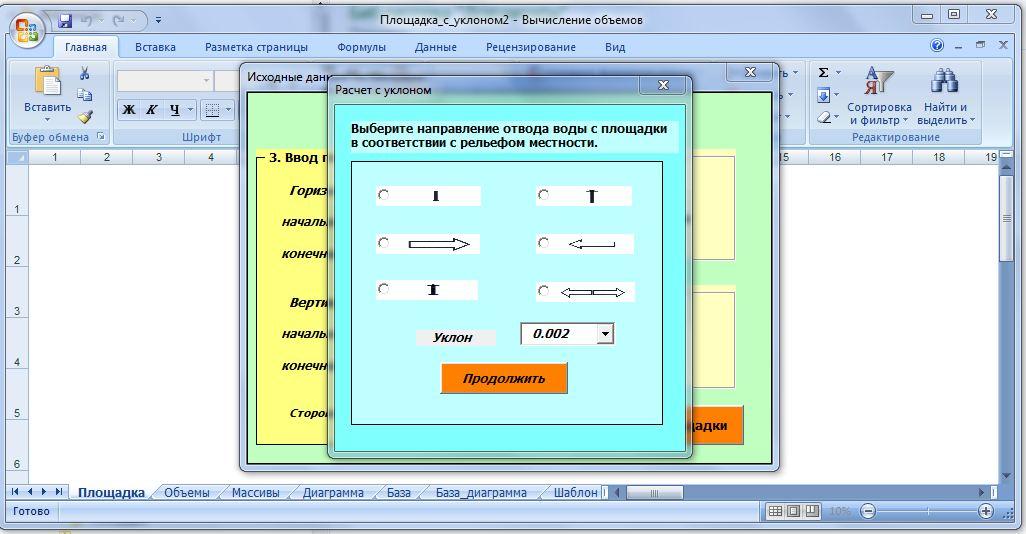The image size is (1026, 534).
Task: Open the Объемы sheet tab
Action: point(186,492)
